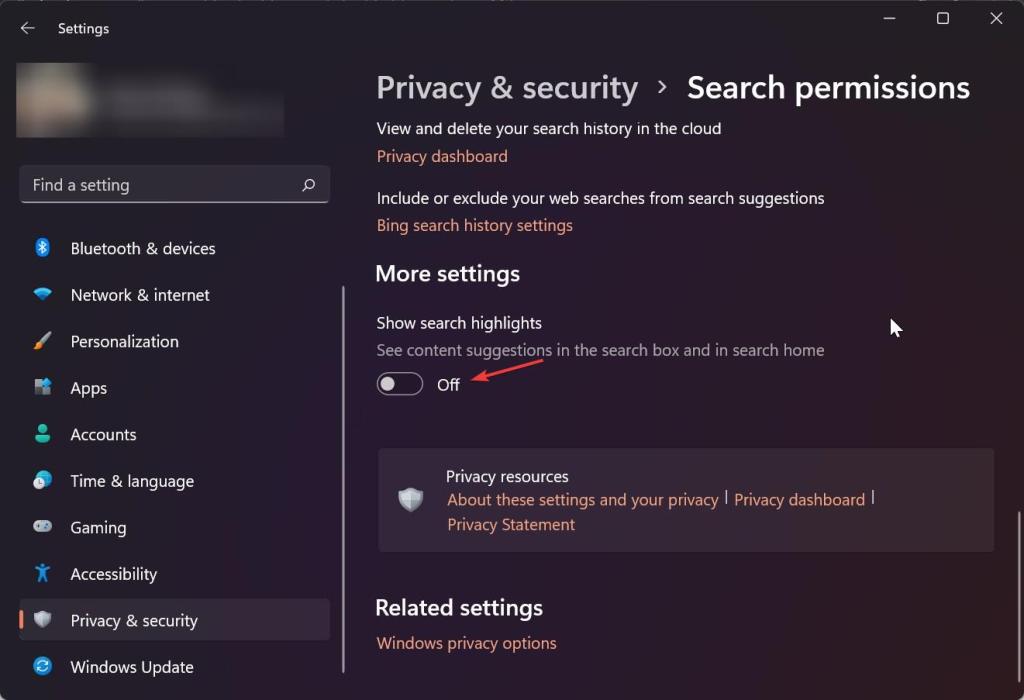This screenshot has height=700, width=1024.
Task: Click the Accounts person icon
Action: point(42,434)
